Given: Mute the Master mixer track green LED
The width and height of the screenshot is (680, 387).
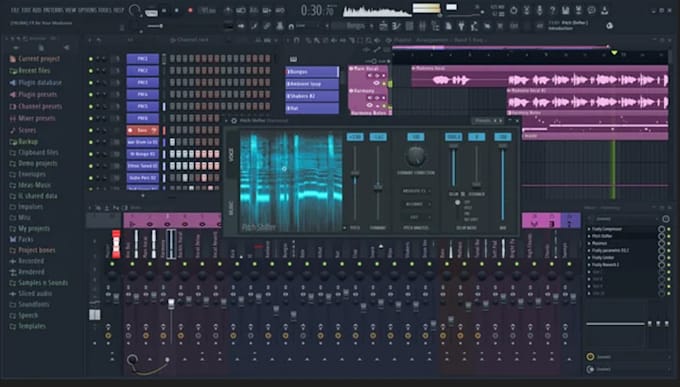Looking at the screenshot, I should (112, 263).
